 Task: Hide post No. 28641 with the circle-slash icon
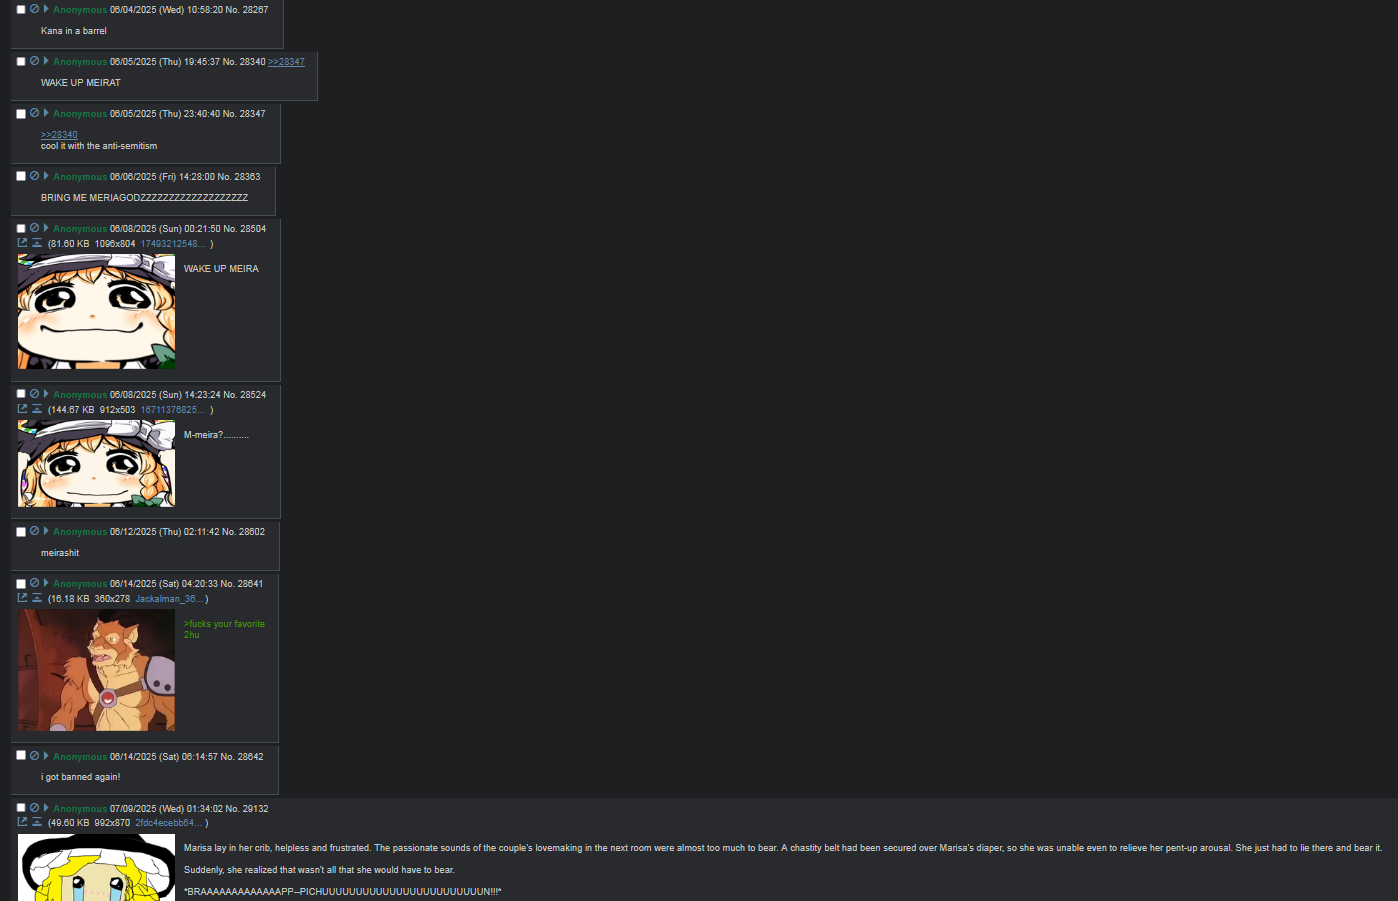click(x=34, y=583)
